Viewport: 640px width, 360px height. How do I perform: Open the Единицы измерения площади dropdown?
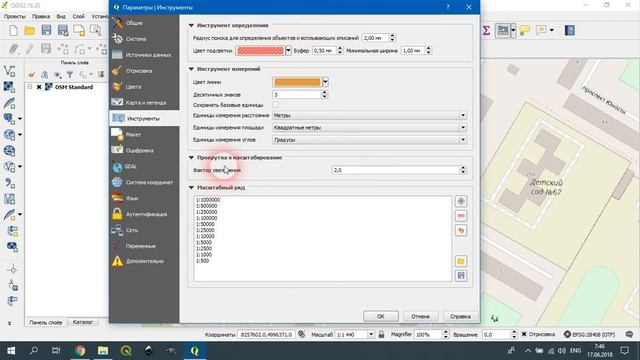tap(369, 127)
